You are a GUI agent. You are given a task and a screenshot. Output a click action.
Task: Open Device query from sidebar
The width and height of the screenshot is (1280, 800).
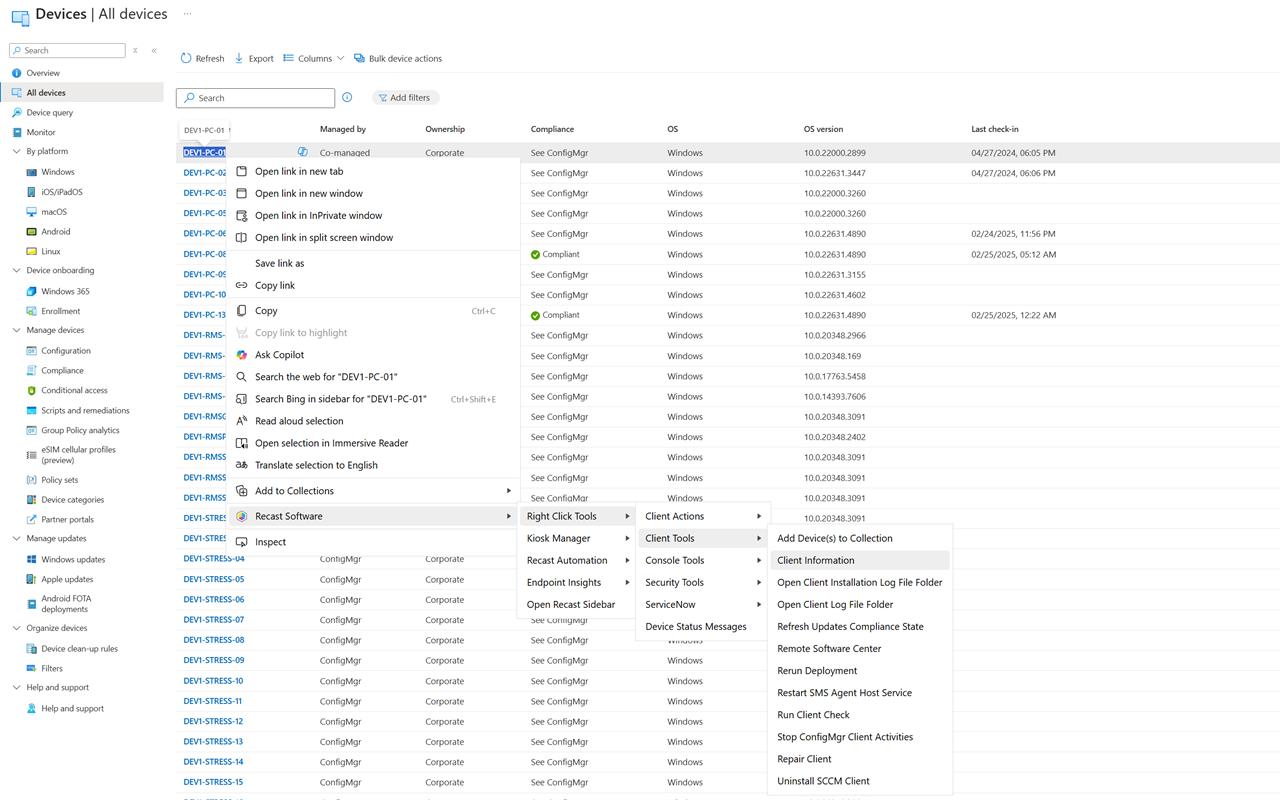(x=49, y=112)
